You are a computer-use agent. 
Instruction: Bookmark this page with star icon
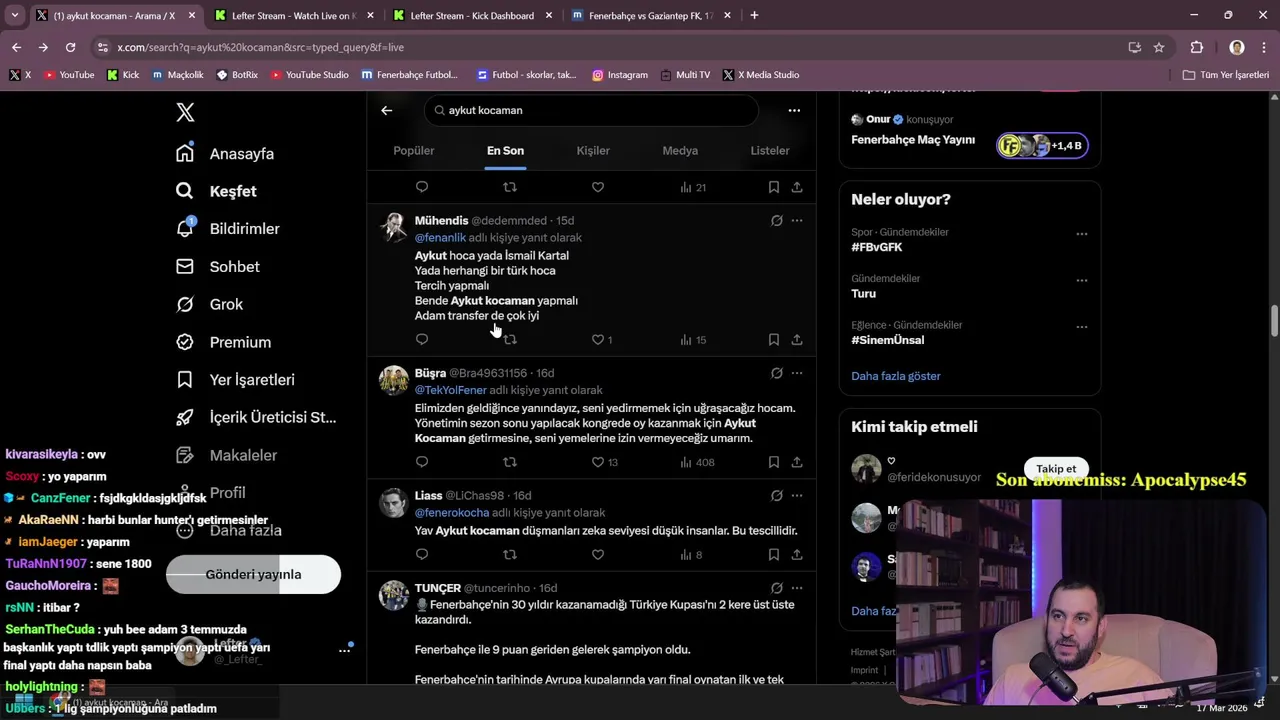[1159, 47]
